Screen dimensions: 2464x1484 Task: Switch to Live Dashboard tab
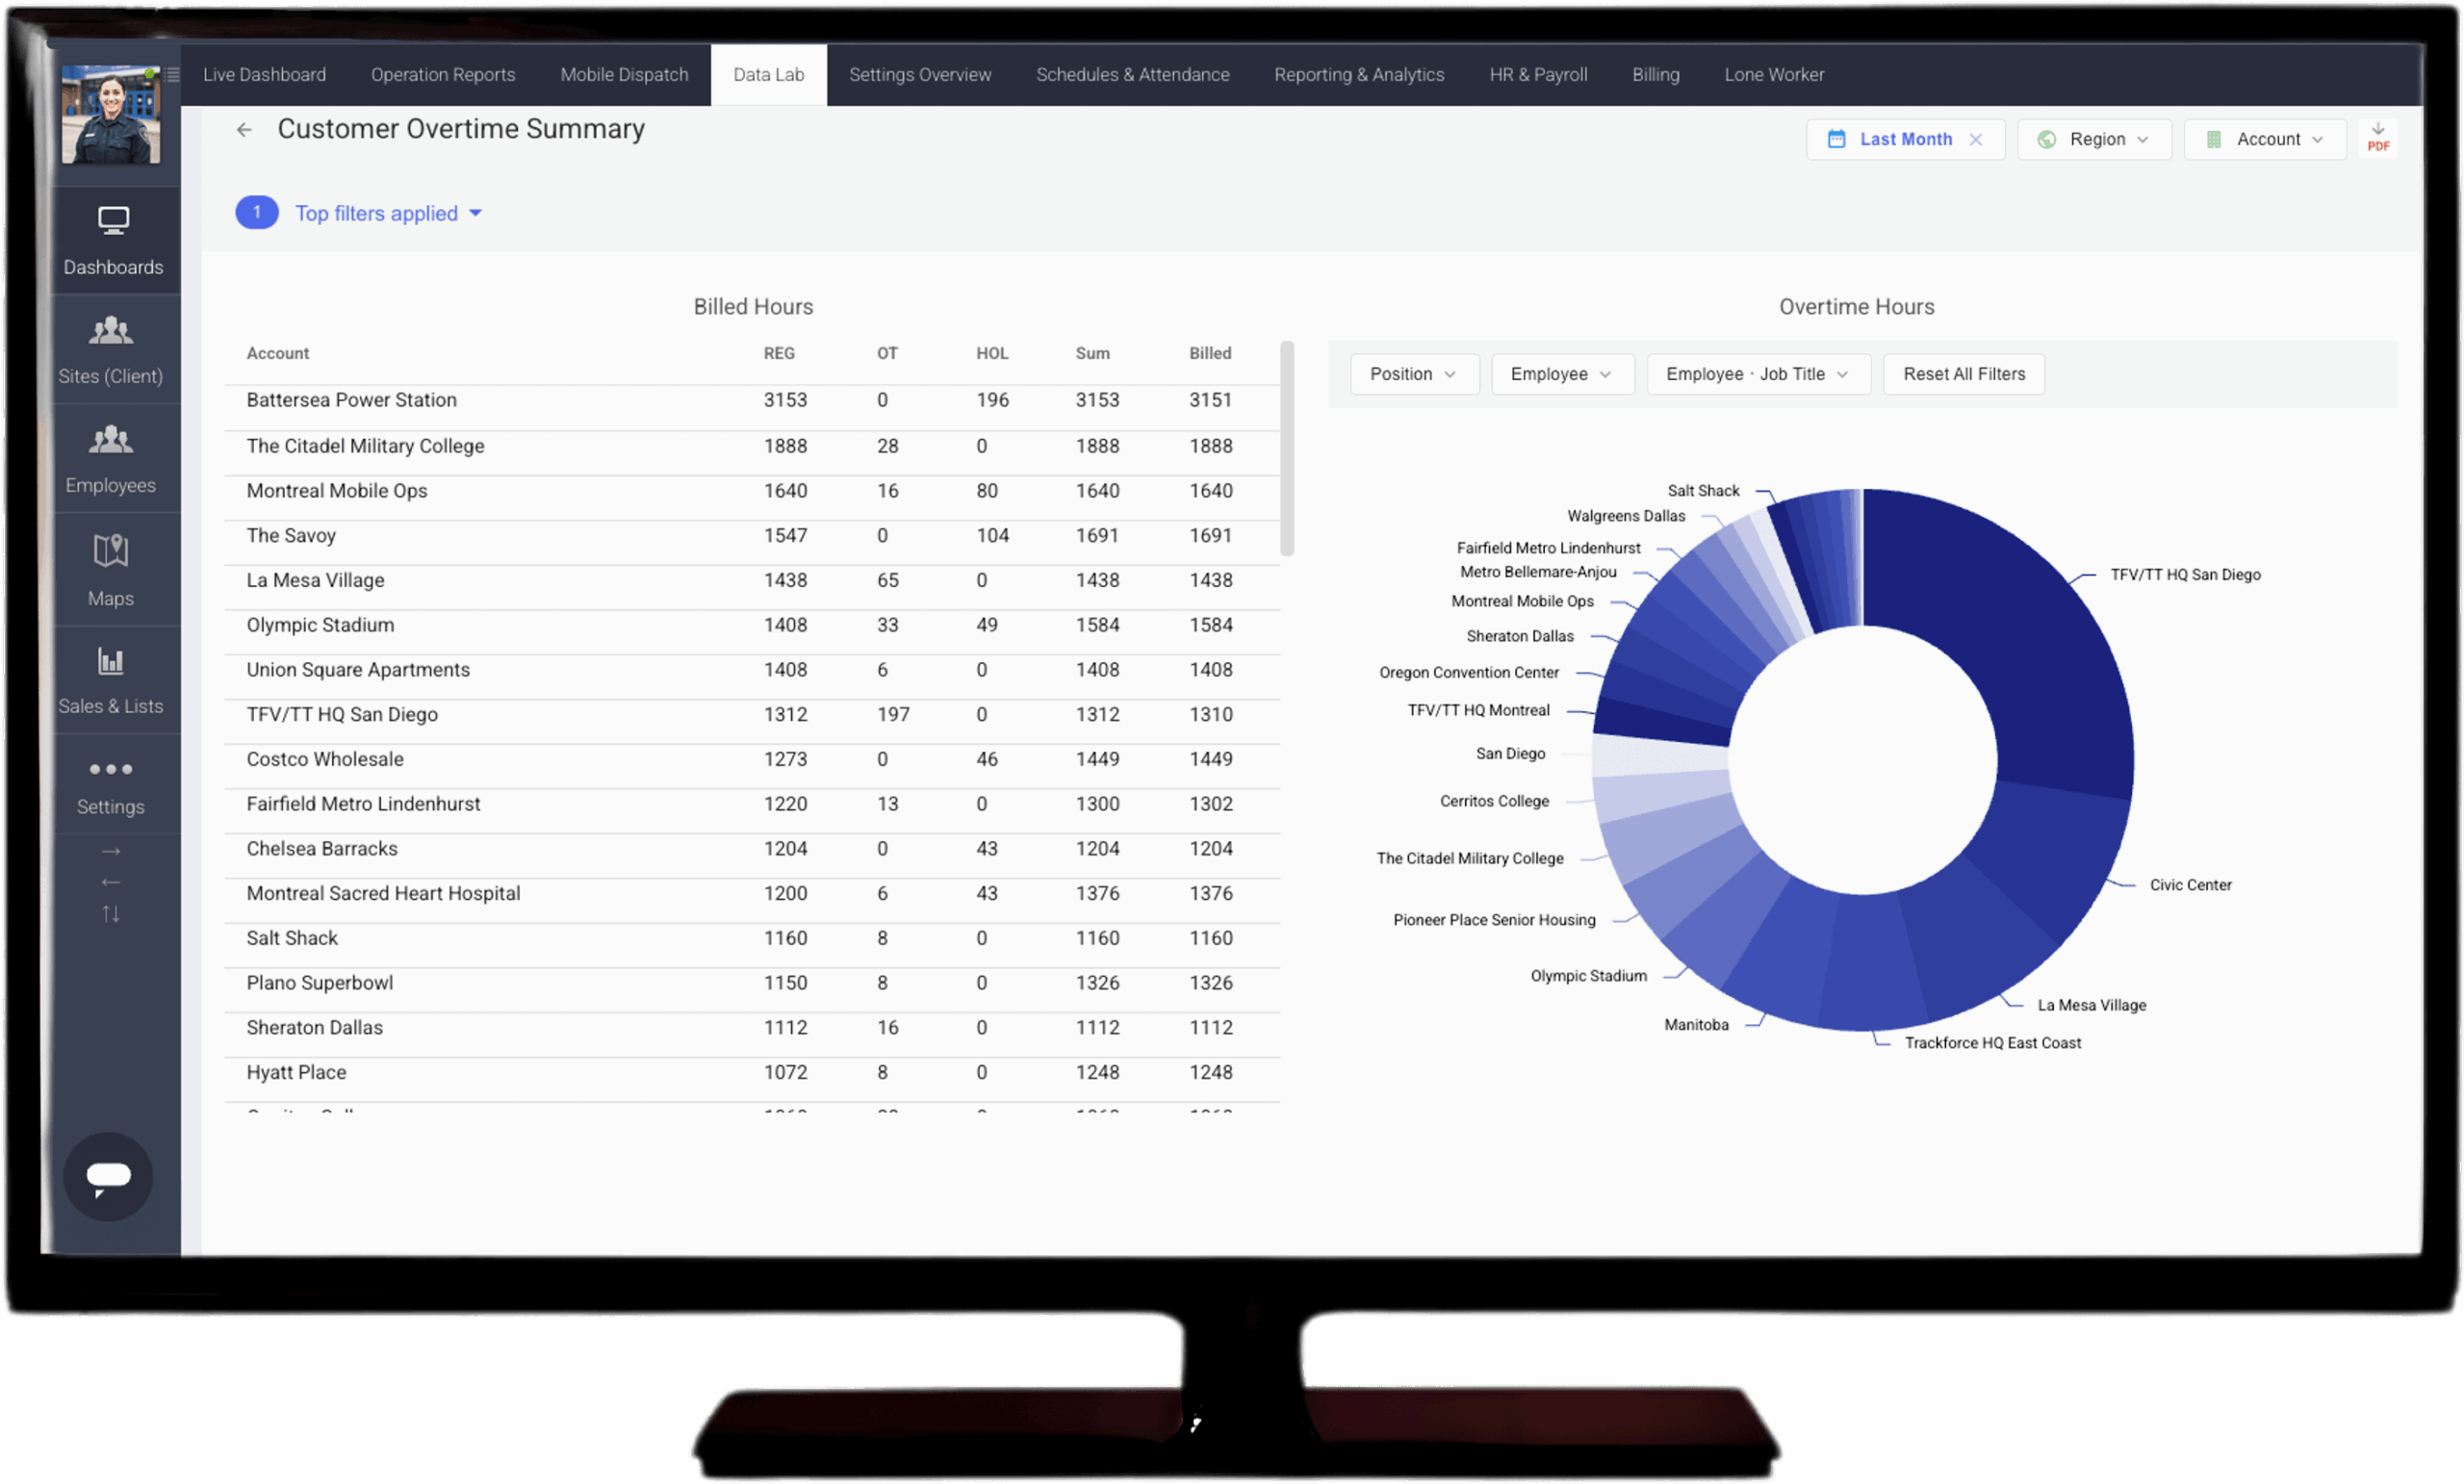pyautogui.click(x=264, y=74)
